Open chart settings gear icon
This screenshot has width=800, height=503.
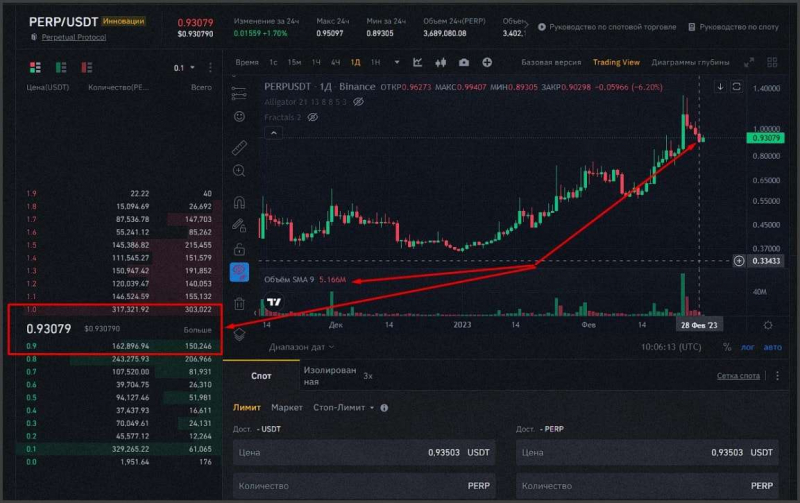(768, 325)
